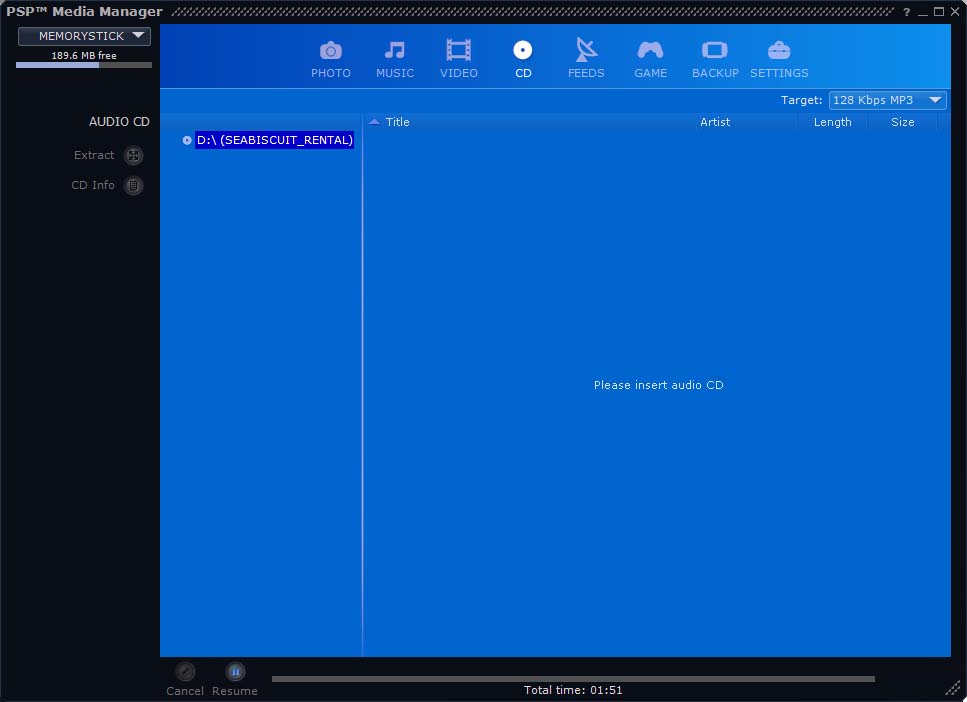The image size is (967, 702).
Task: Open the VIDEO section film icon
Action: pos(458,50)
